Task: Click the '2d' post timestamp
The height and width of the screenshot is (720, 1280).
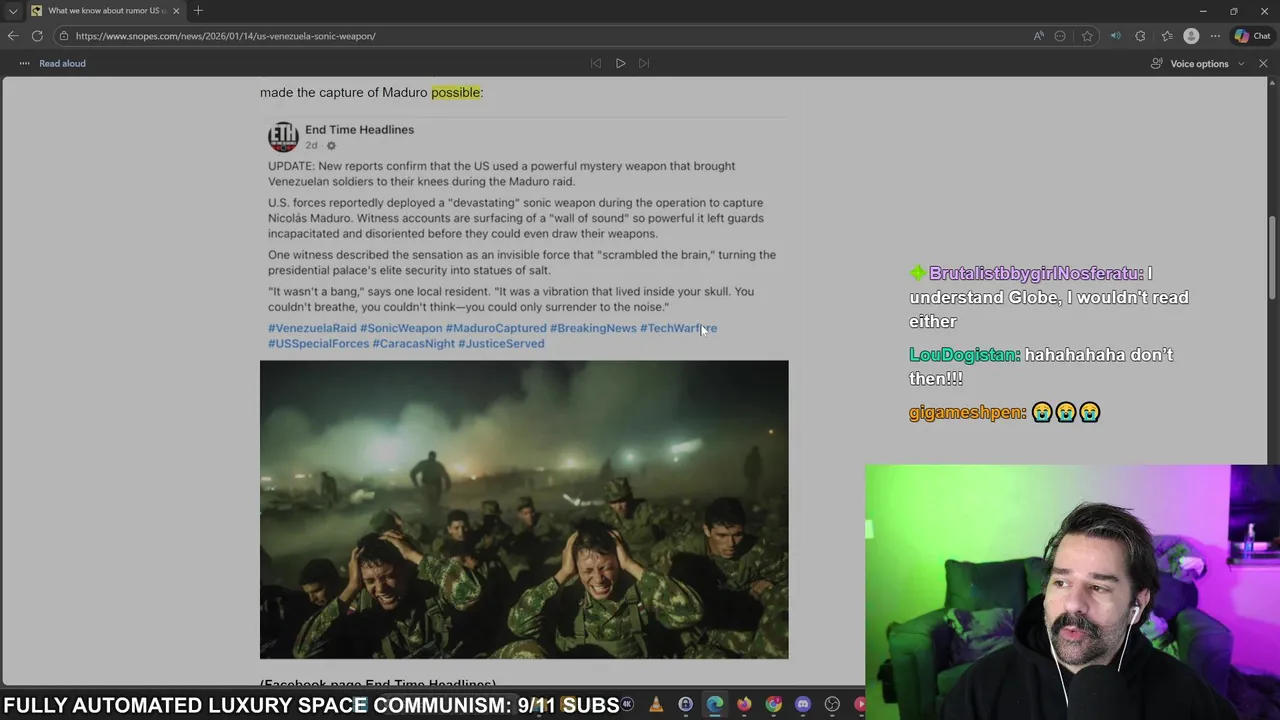Action: pyautogui.click(x=311, y=146)
